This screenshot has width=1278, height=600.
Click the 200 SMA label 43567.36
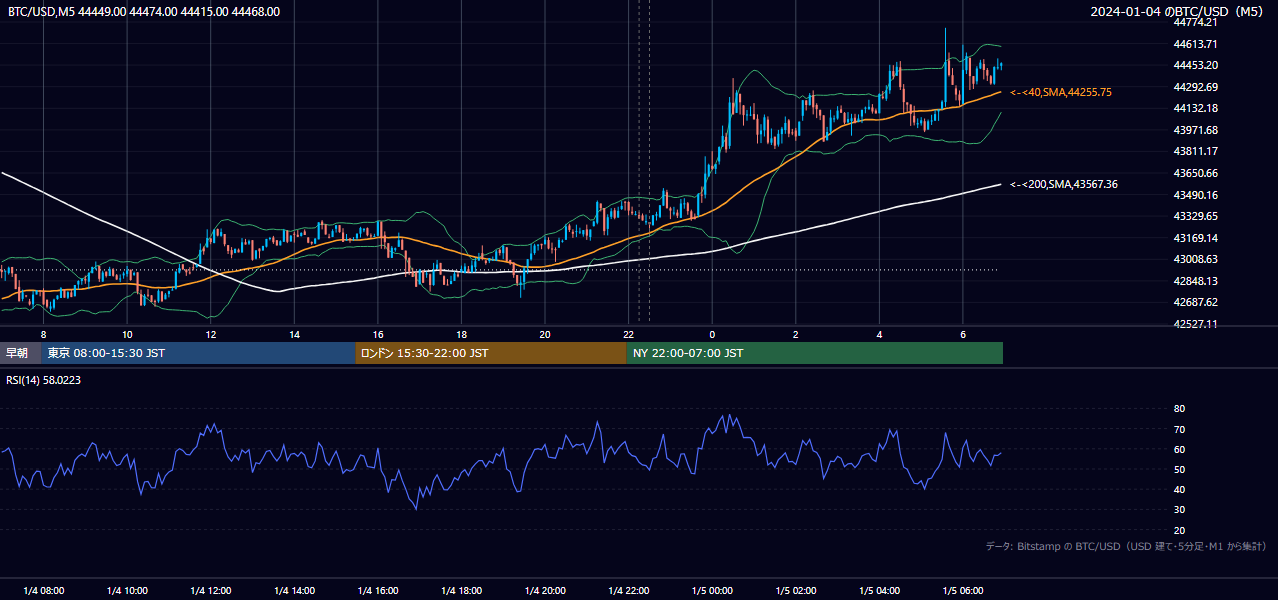point(1064,184)
